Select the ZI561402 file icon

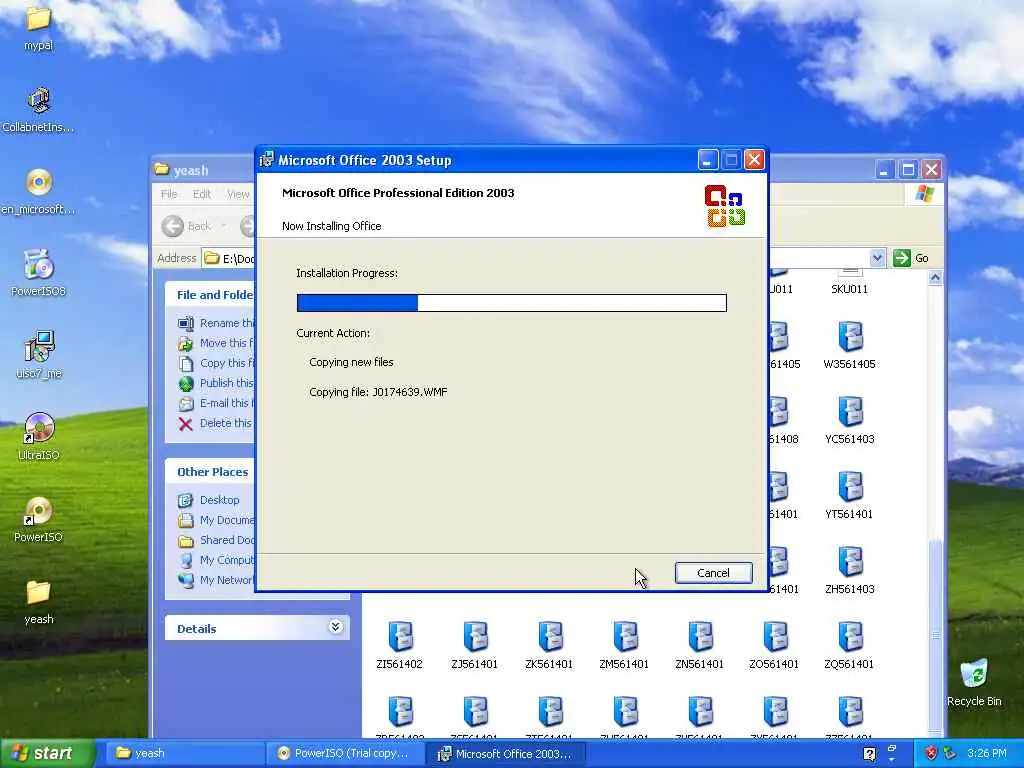click(x=400, y=646)
